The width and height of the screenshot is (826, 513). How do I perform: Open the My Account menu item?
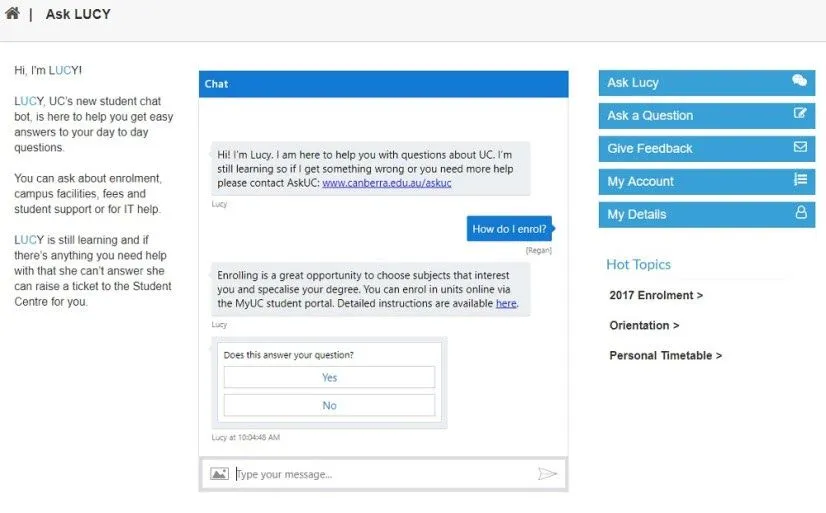706,182
